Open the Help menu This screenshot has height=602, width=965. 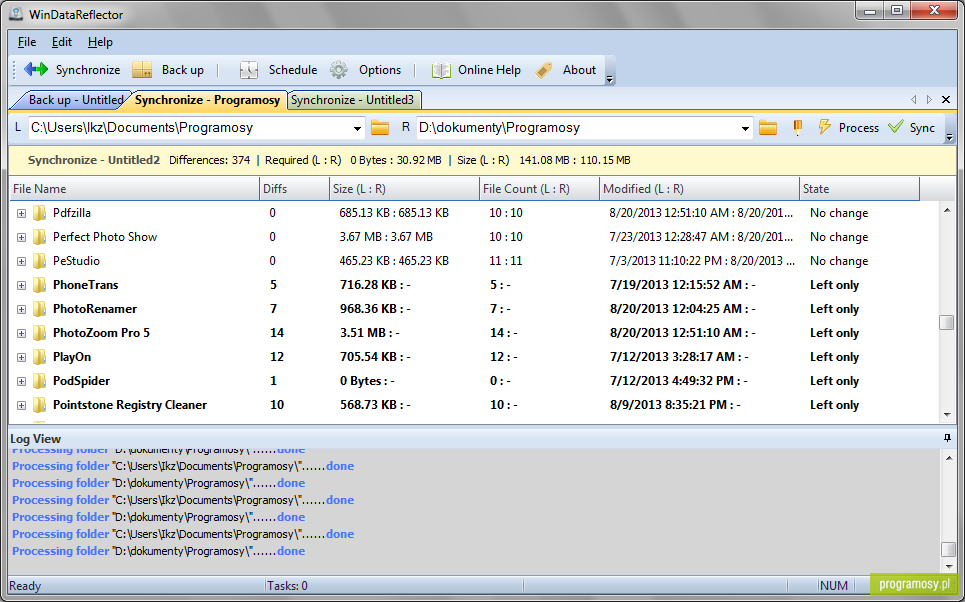tap(100, 42)
